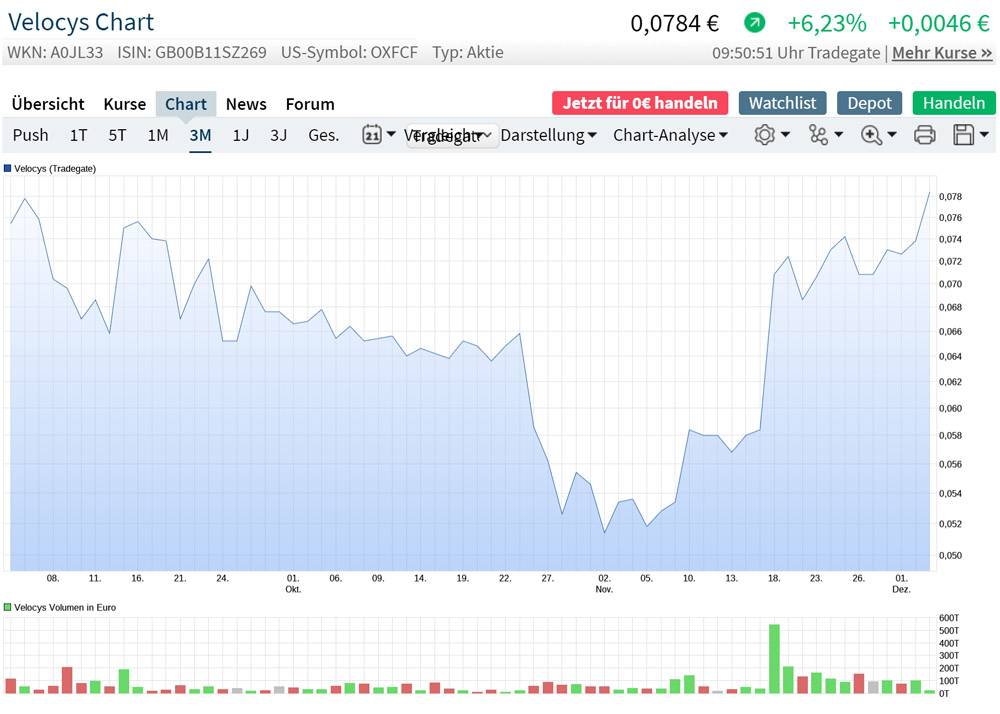Open the Tradegate exchange dropdown
1000x714 pixels.
click(452, 135)
